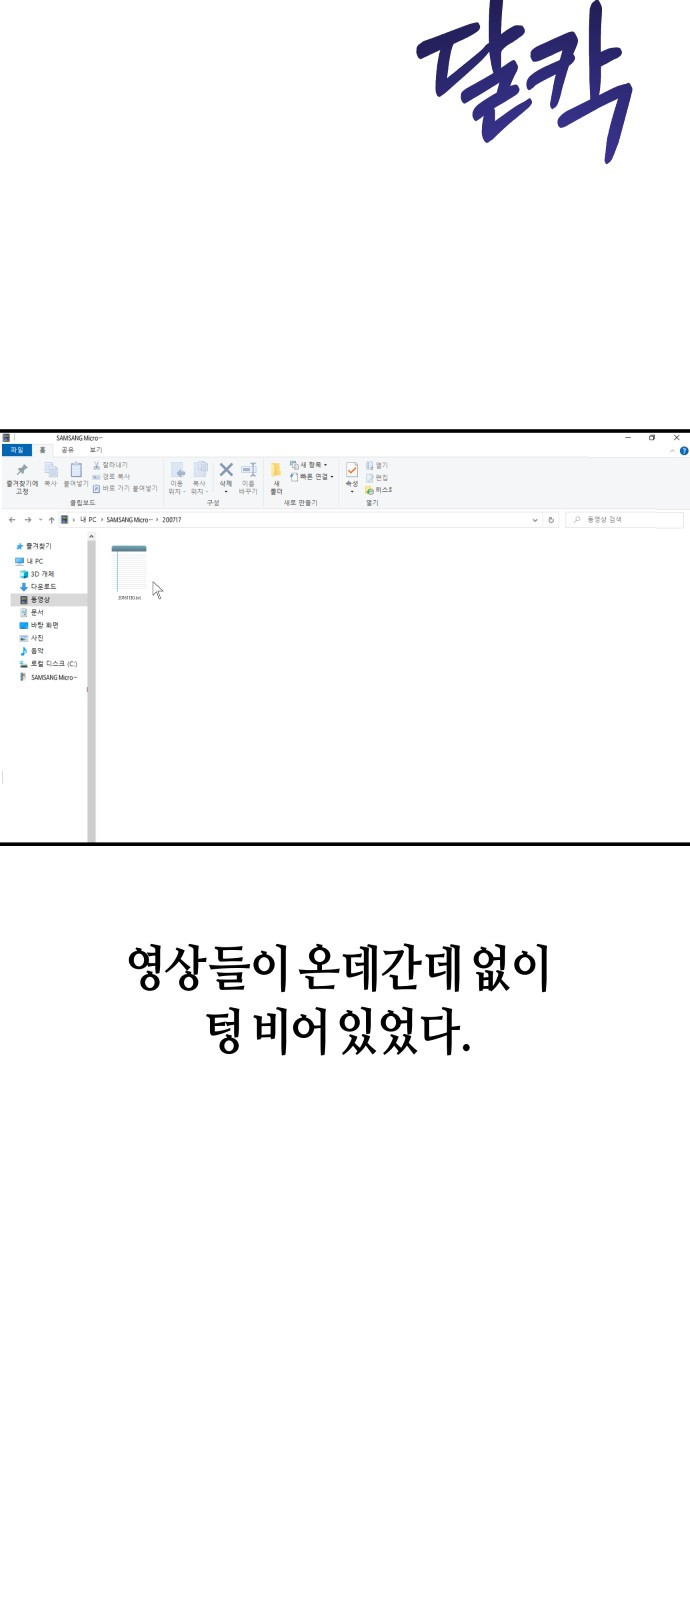Refresh the folder view

click(x=551, y=520)
